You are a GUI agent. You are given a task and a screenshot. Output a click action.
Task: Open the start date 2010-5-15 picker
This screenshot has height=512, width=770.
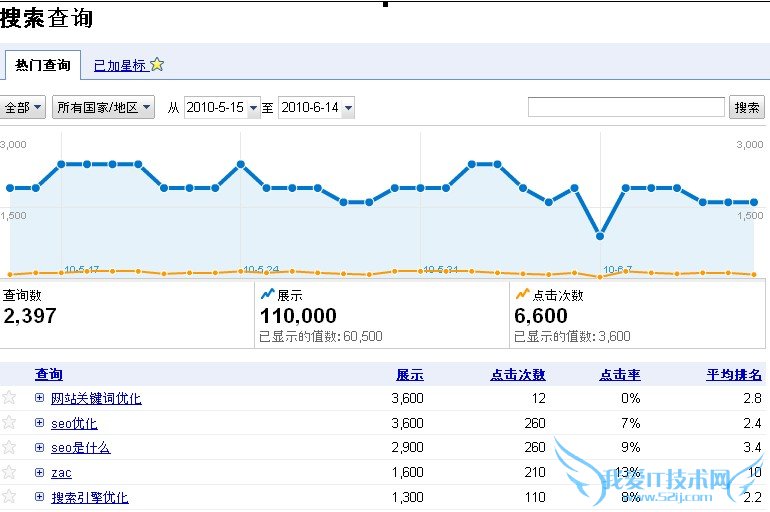221,107
